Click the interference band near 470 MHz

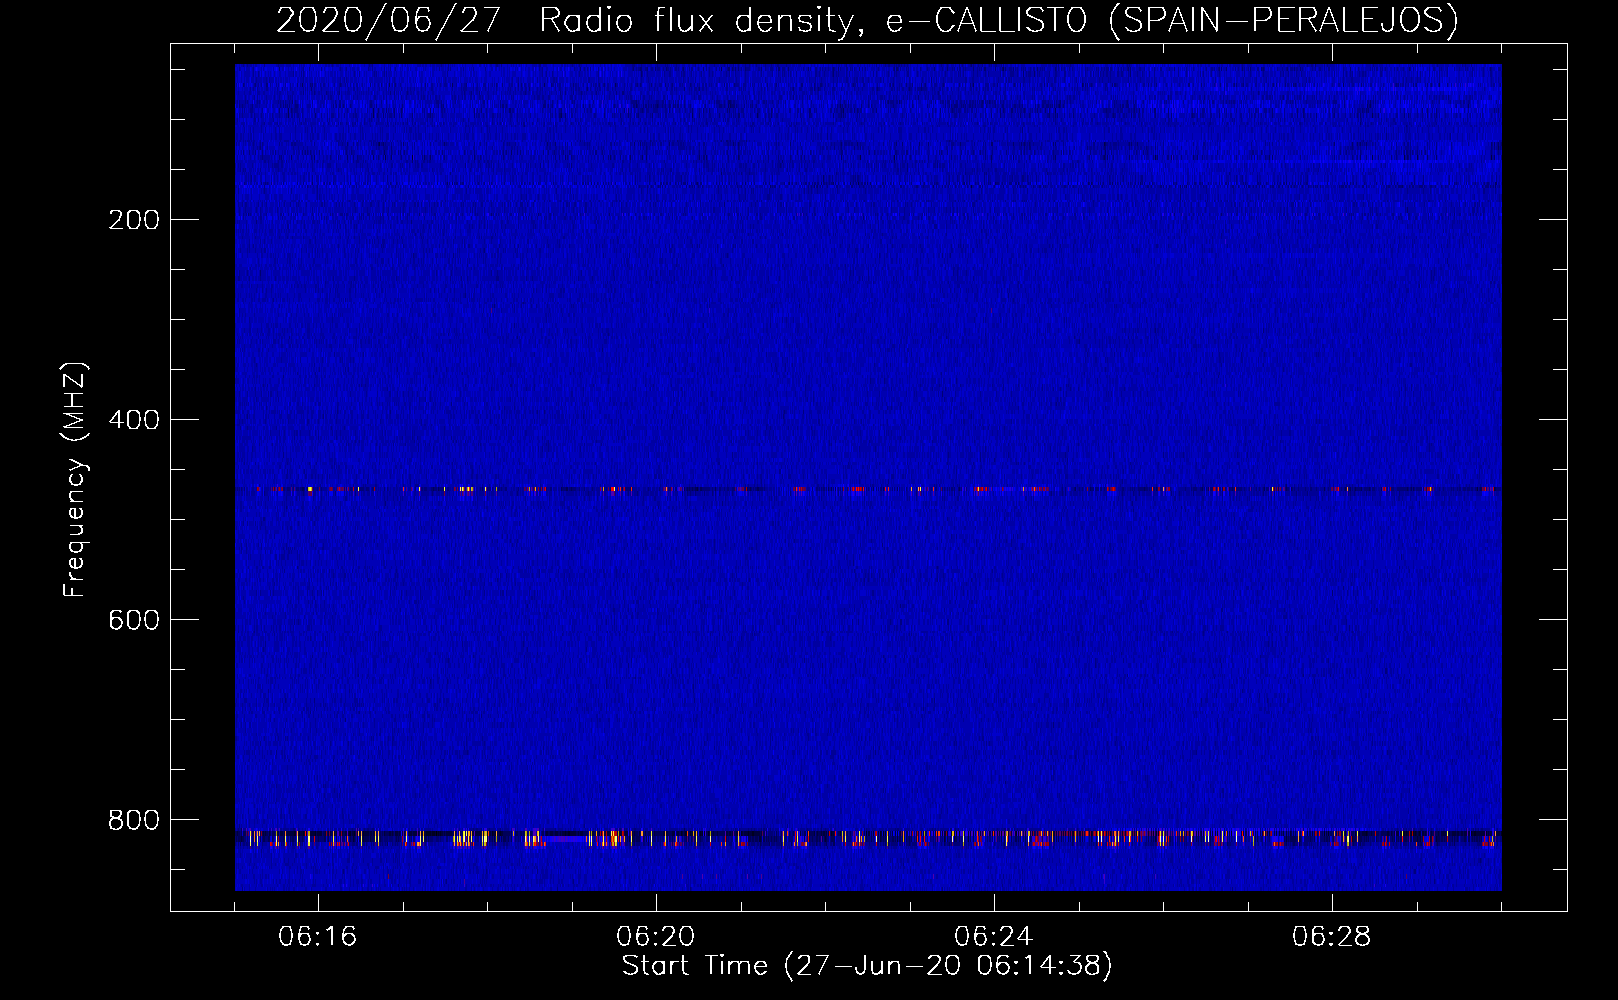(x=868, y=490)
